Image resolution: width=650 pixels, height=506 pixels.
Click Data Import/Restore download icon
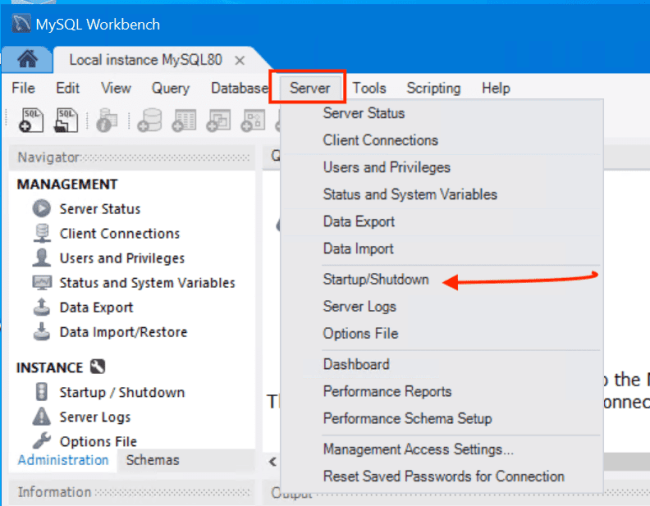42,332
